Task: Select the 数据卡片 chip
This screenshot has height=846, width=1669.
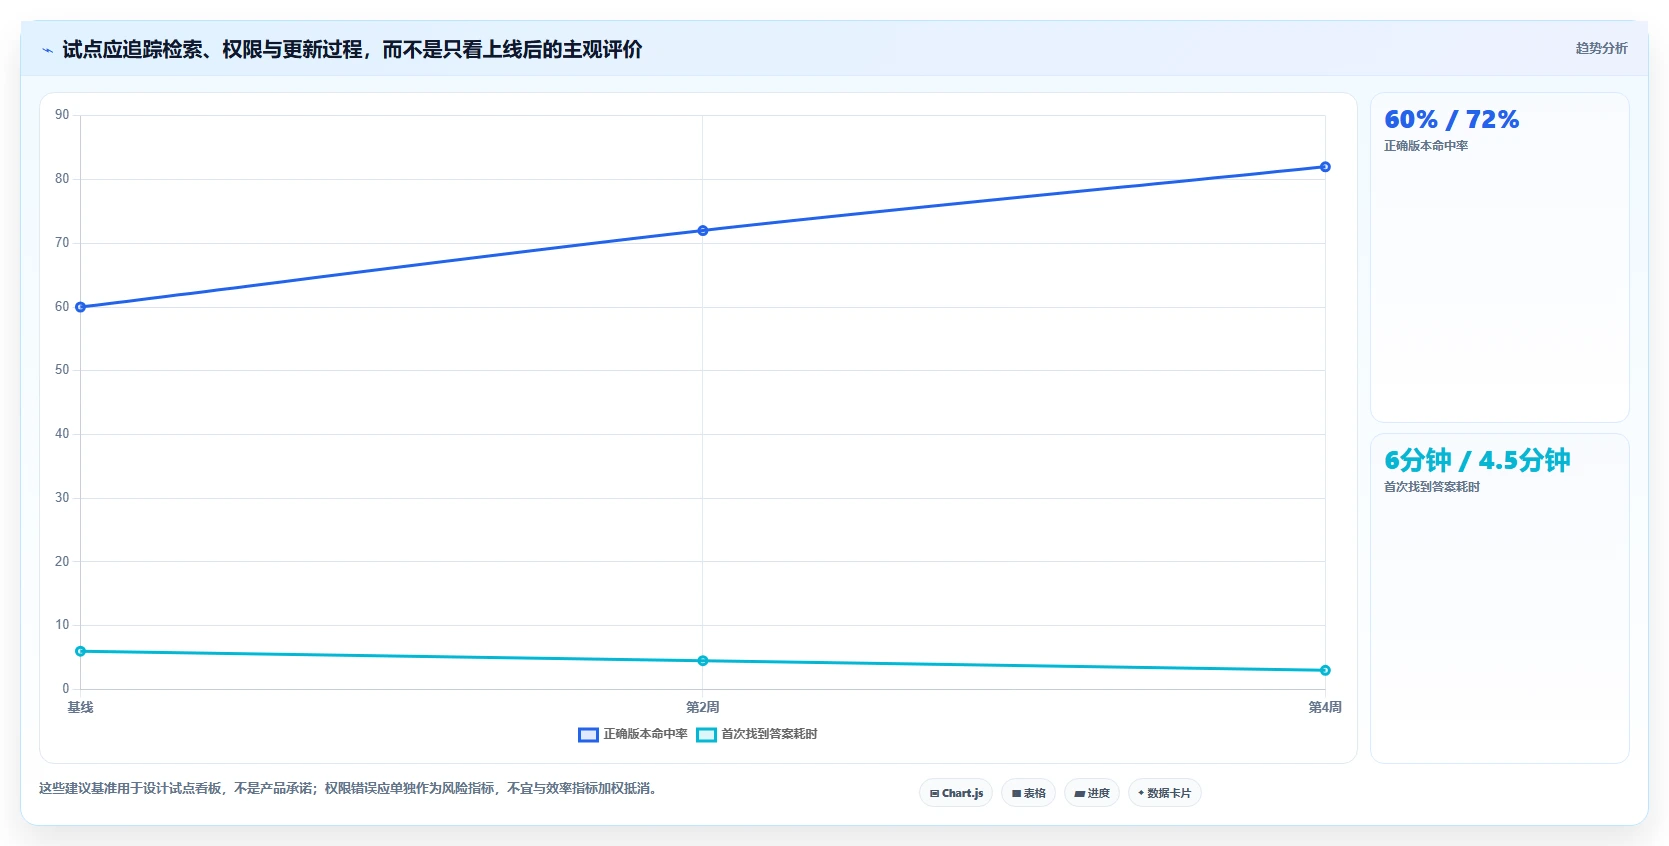Action: pyautogui.click(x=1164, y=793)
